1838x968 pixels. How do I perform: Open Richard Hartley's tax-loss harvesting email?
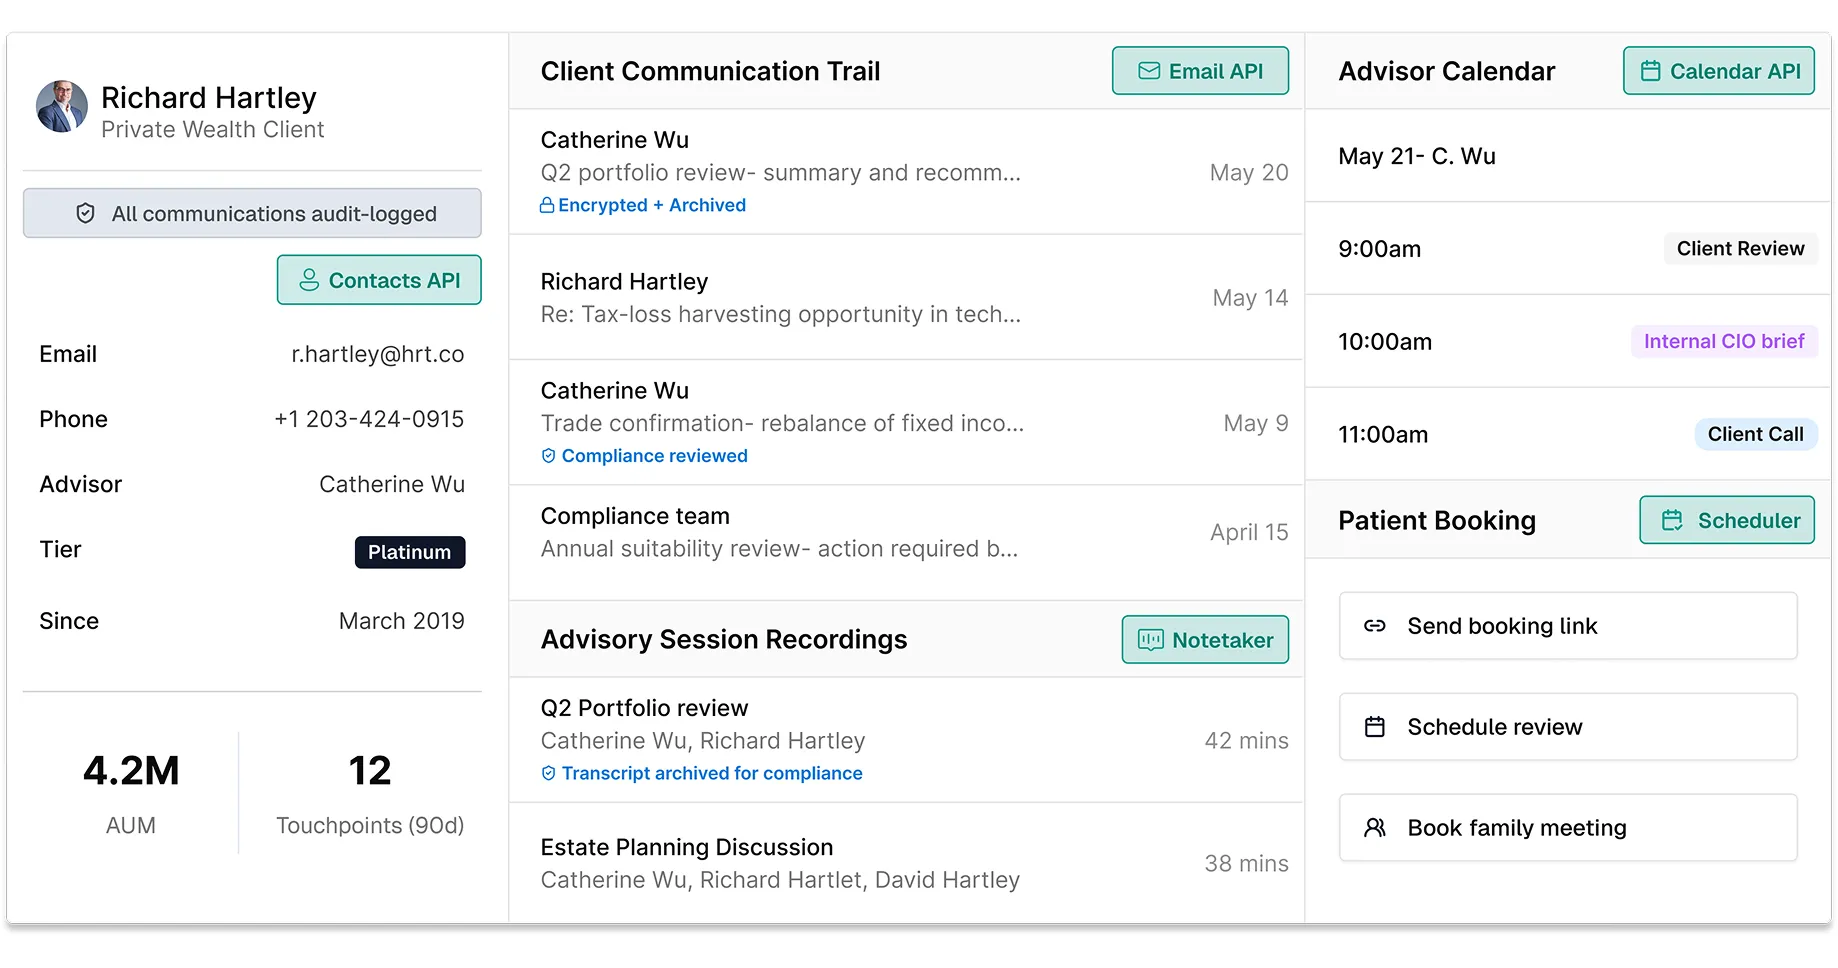click(906, 298)
